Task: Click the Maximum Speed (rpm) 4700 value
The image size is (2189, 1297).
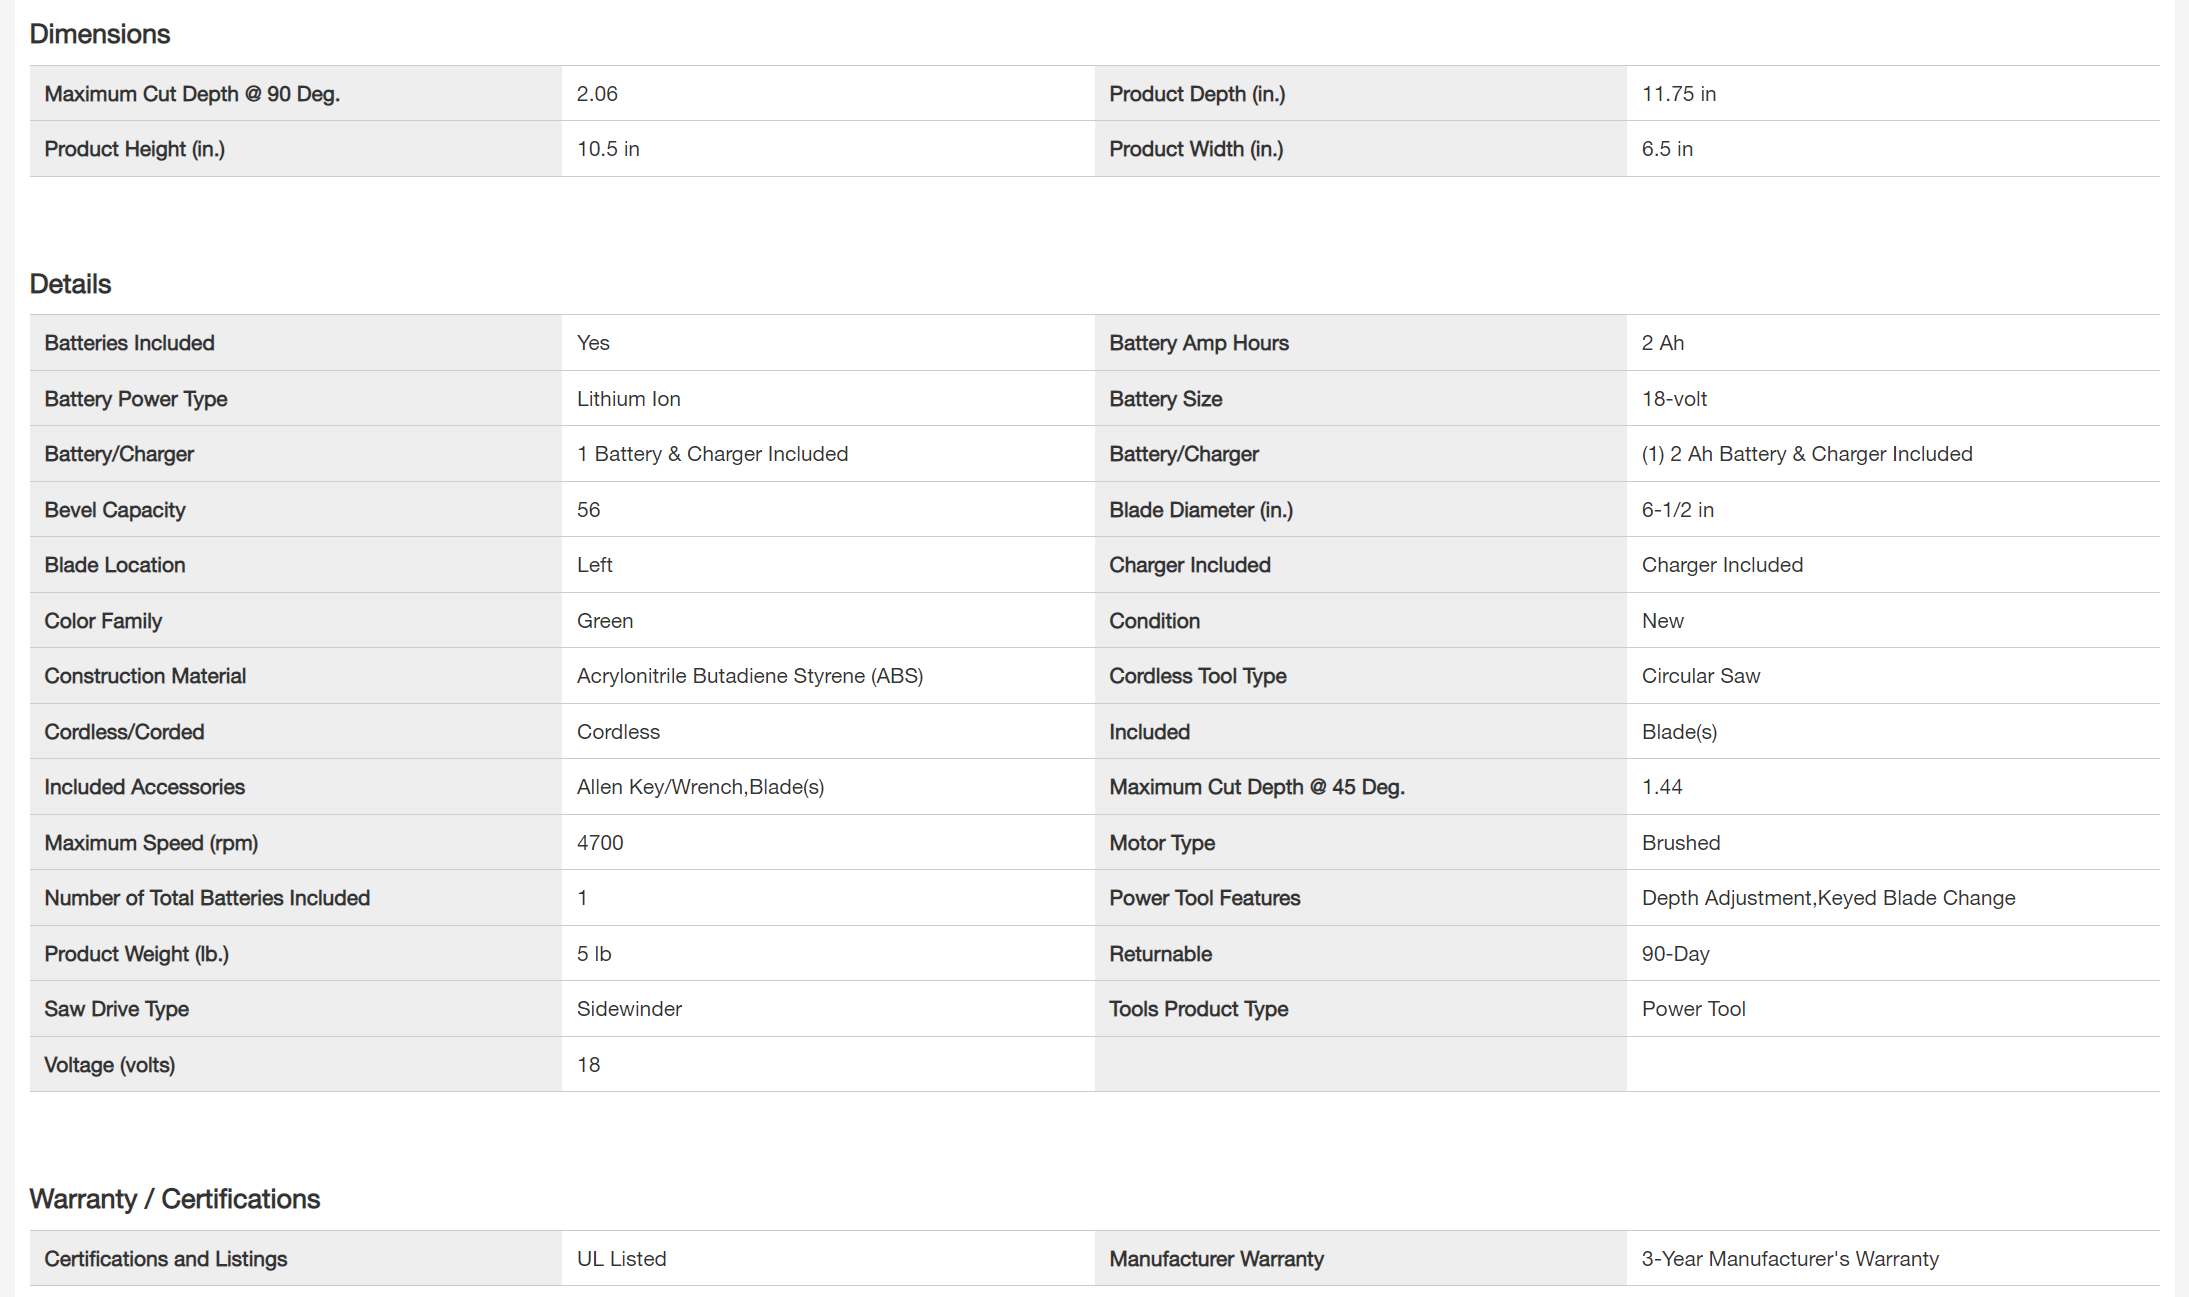Action: coord(600,843)
